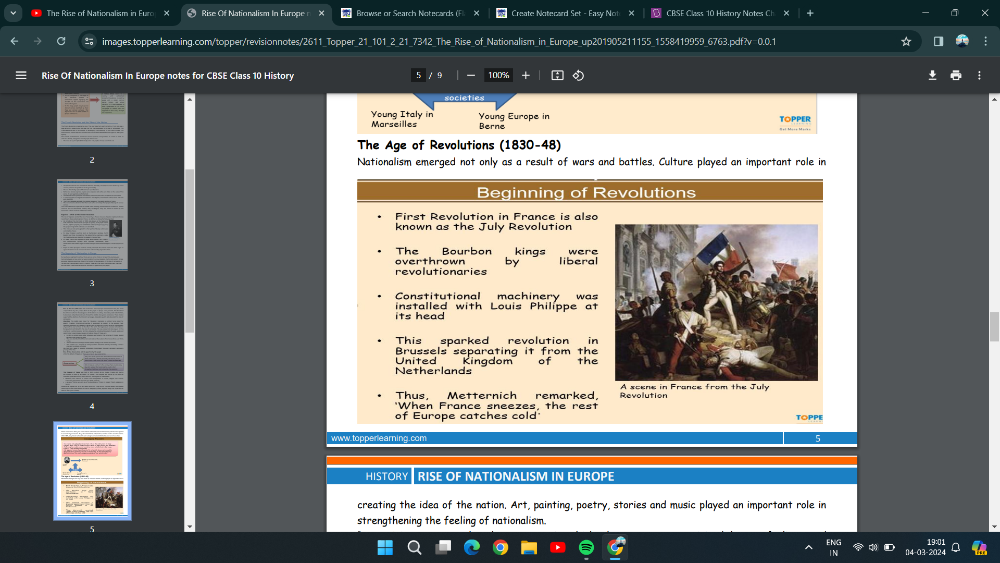
Task: Click the PDF zoom in plus button
Action: coord(526,75)
